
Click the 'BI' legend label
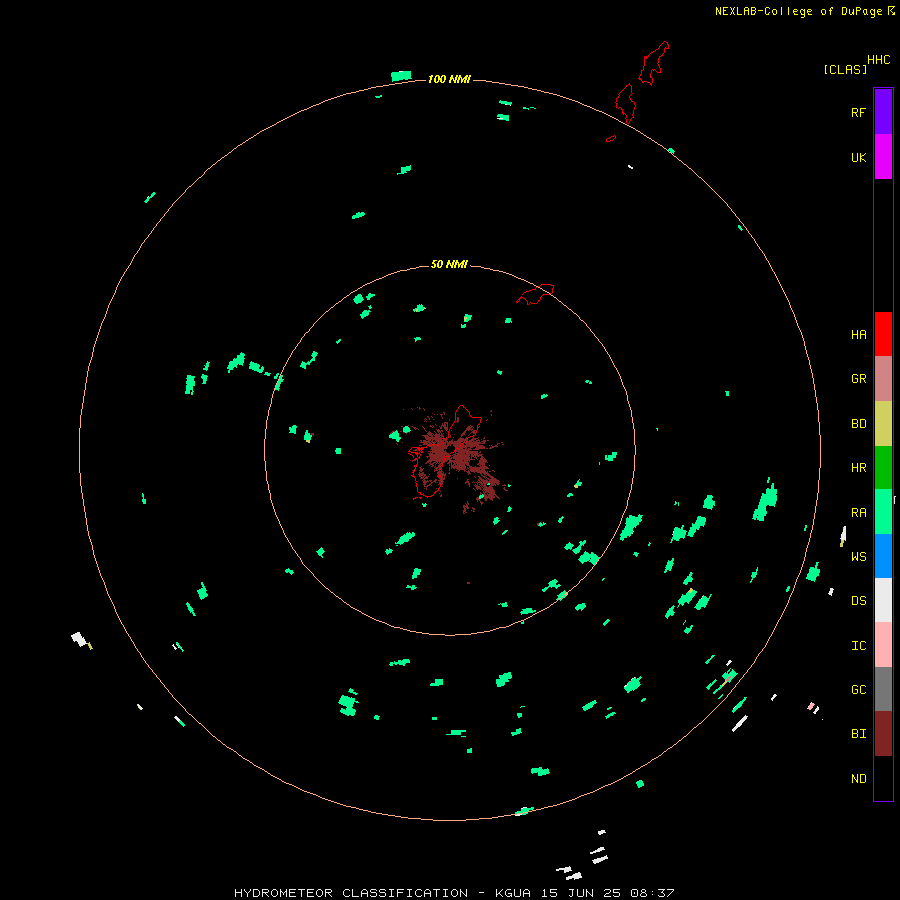click(858, 734)
